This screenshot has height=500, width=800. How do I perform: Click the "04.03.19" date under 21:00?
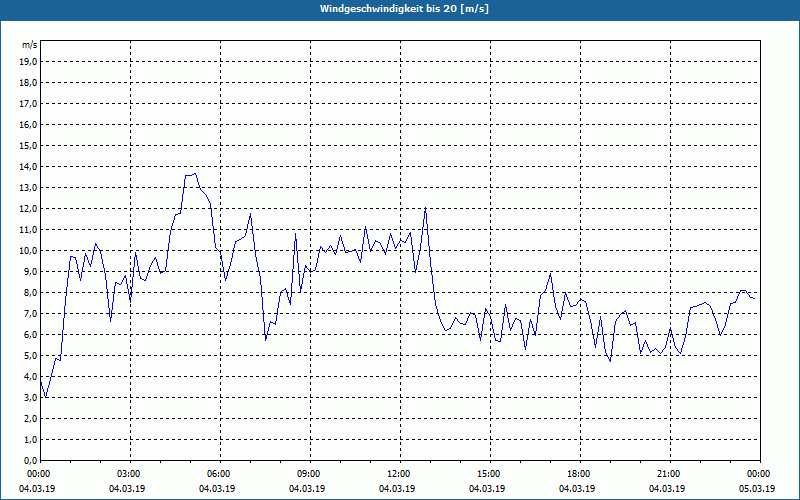click(667, 489)
